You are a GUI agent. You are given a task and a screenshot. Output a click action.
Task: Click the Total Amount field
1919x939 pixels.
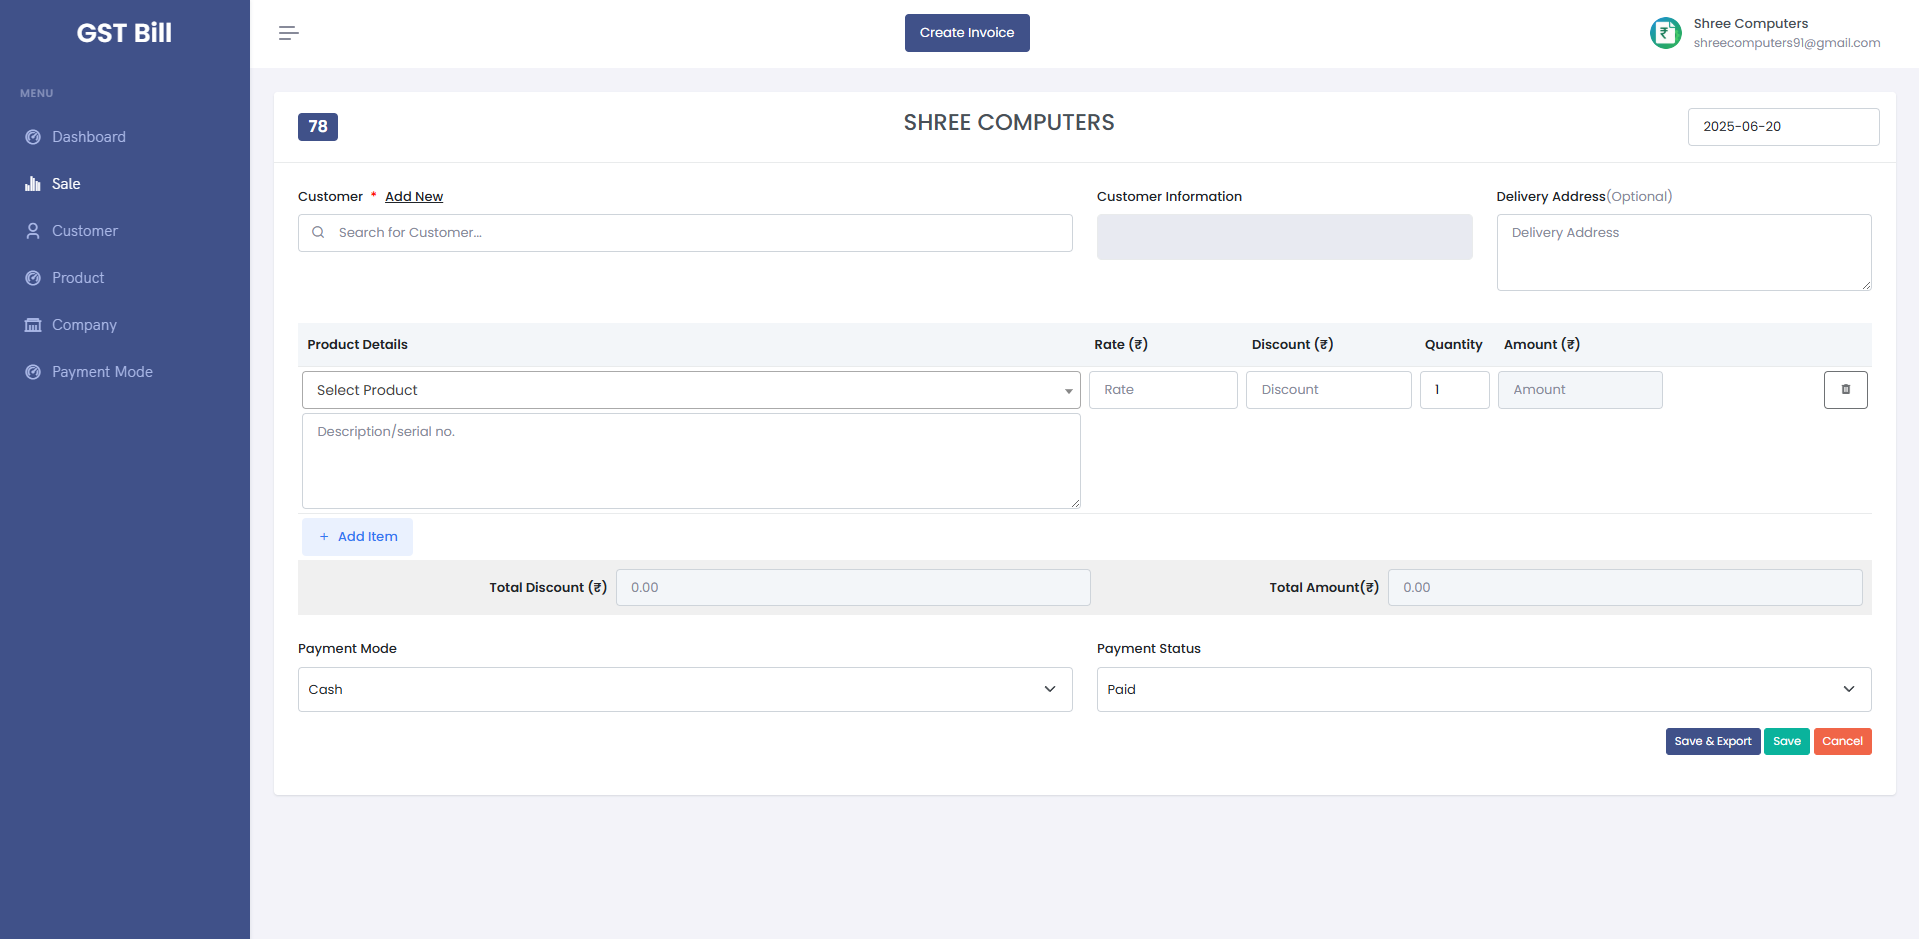point(1625,587)
